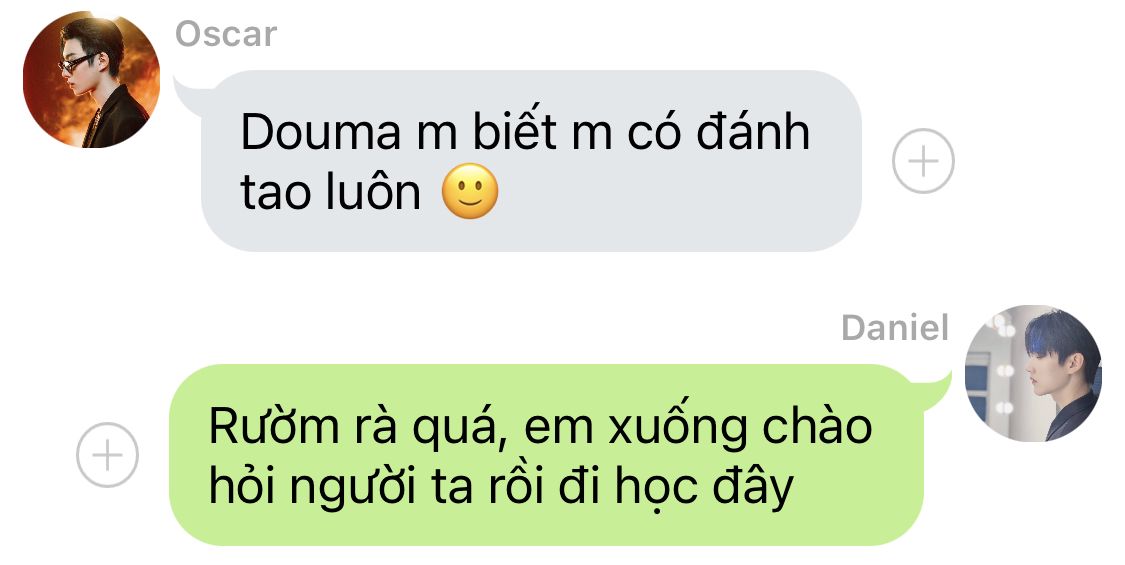Select the Oscar sender name label
The image size is (1125, 565).
[x=226, y=34]
